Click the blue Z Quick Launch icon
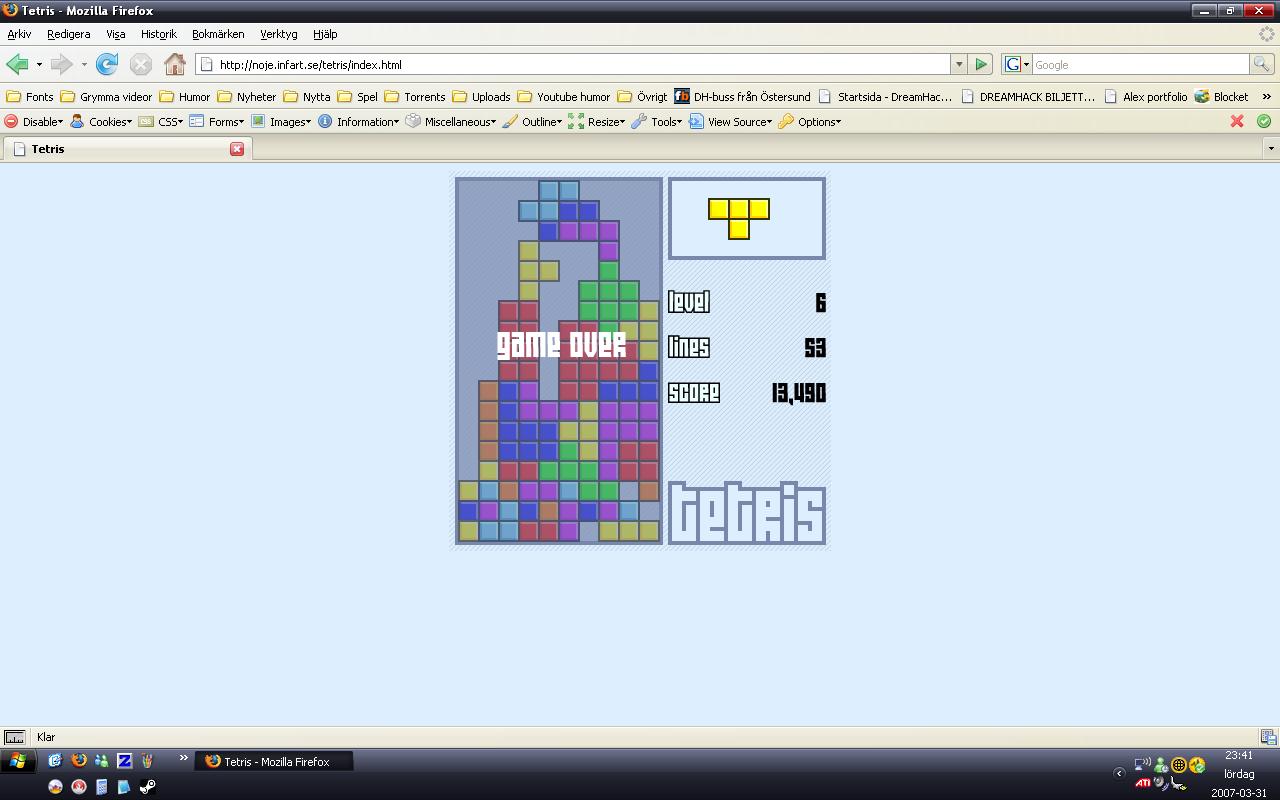1280x800 pixels. pos(124,761)
